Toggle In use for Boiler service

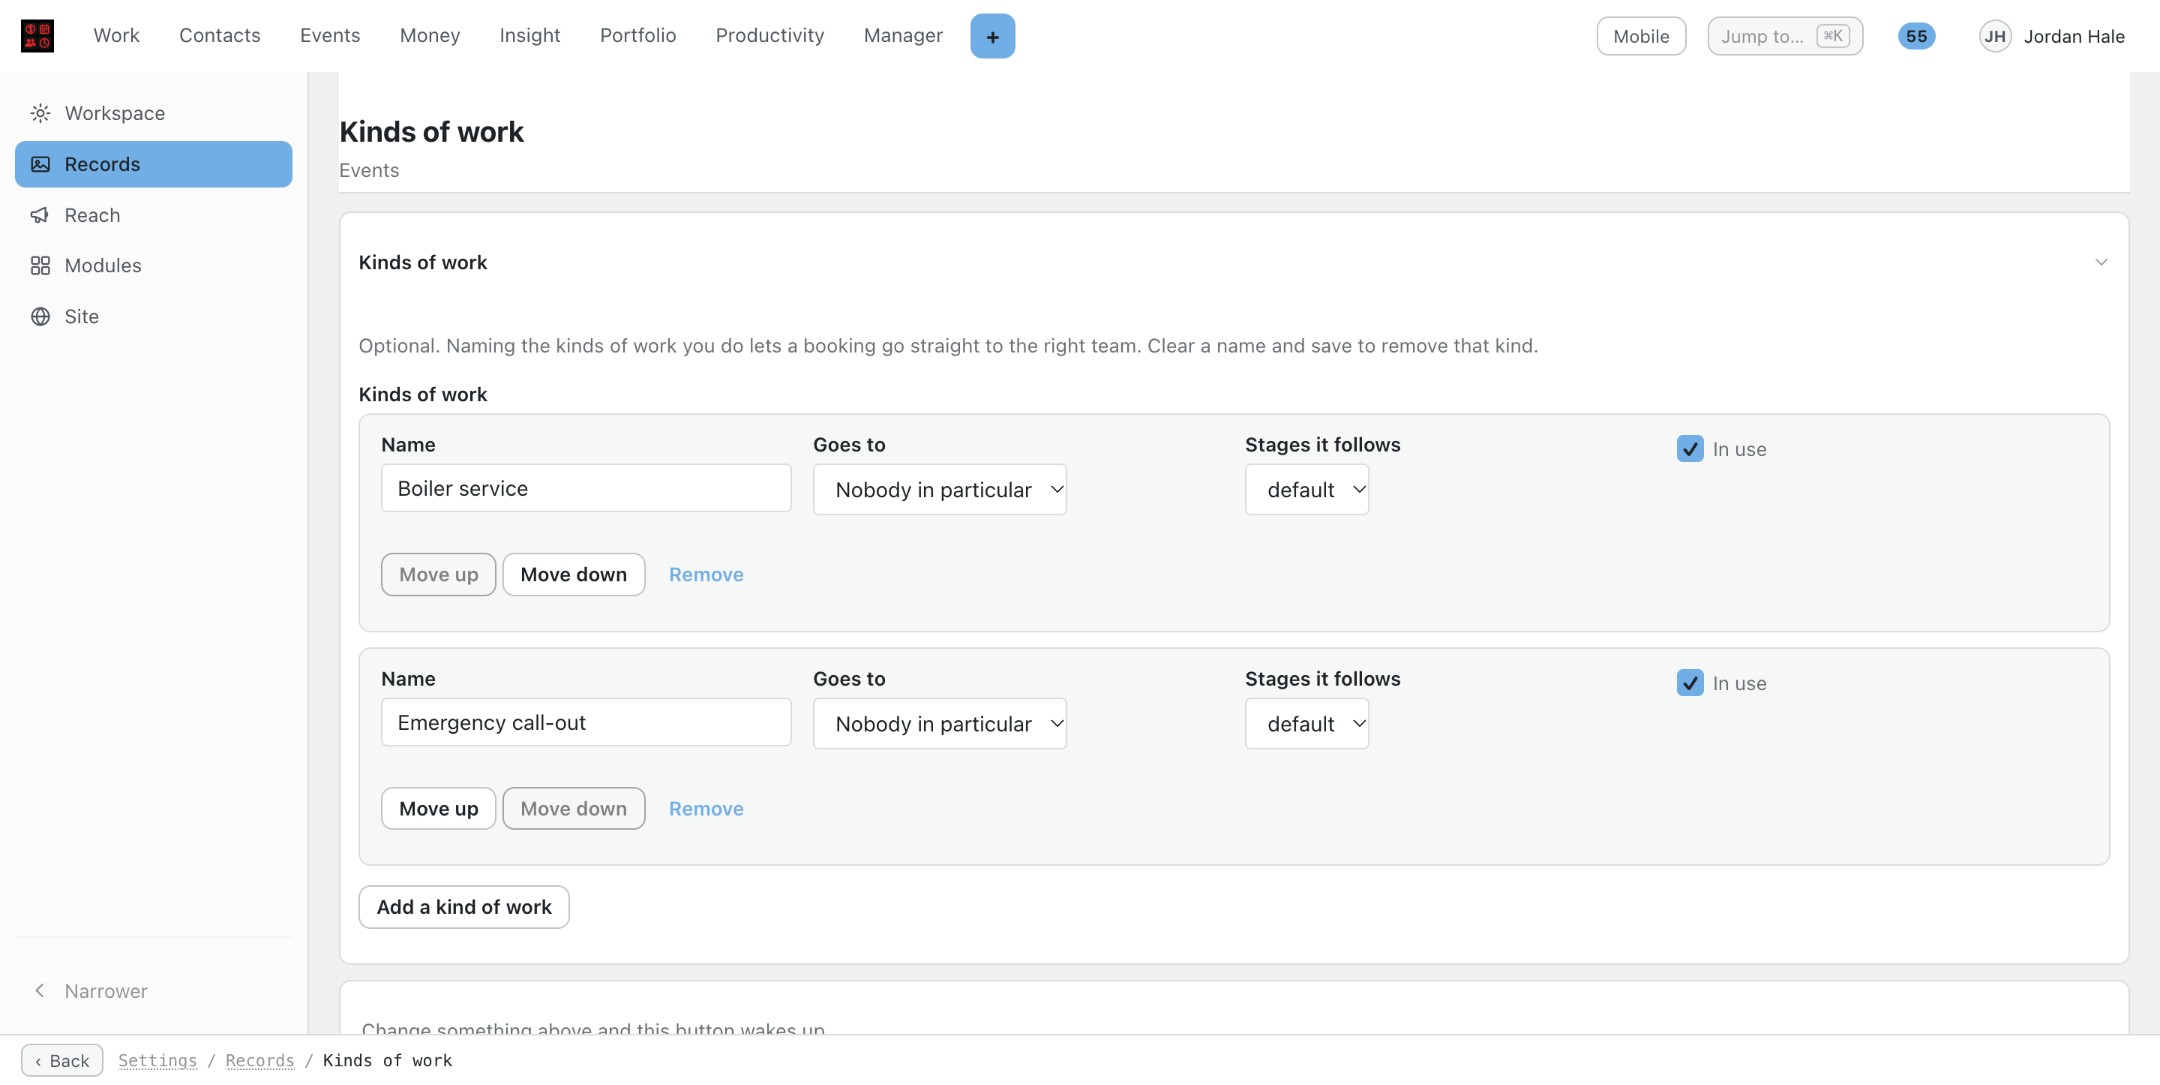click(1690, 449)
